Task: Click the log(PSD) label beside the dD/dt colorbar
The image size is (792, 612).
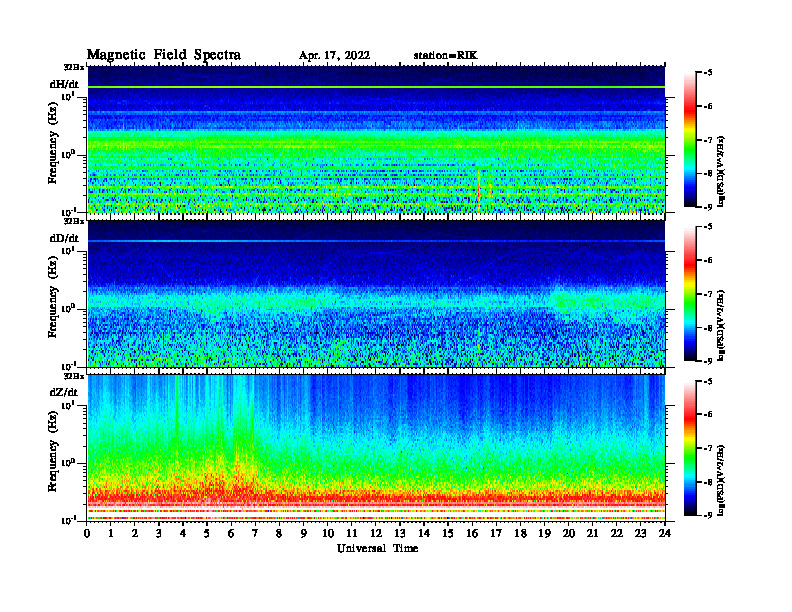Action: 721,325
